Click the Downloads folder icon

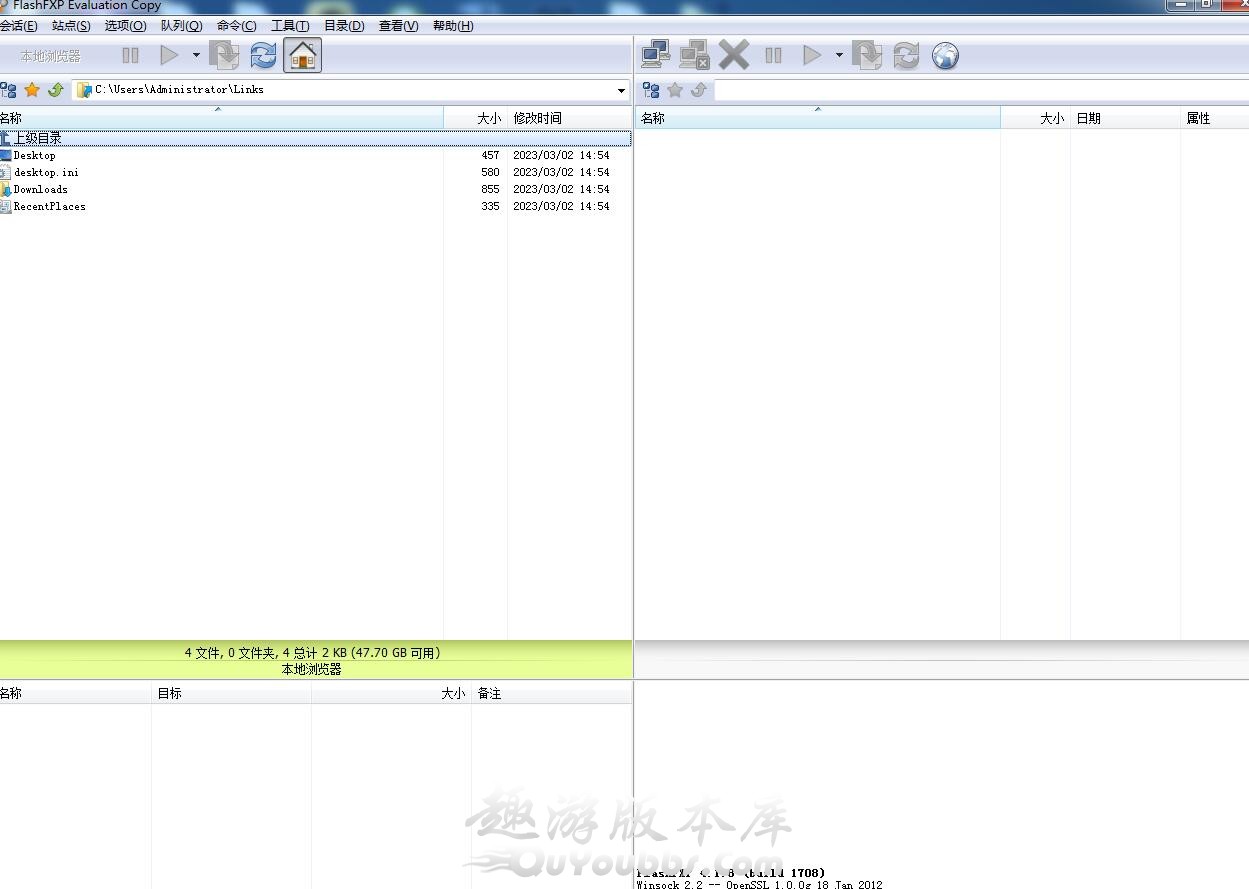(5, 189)
